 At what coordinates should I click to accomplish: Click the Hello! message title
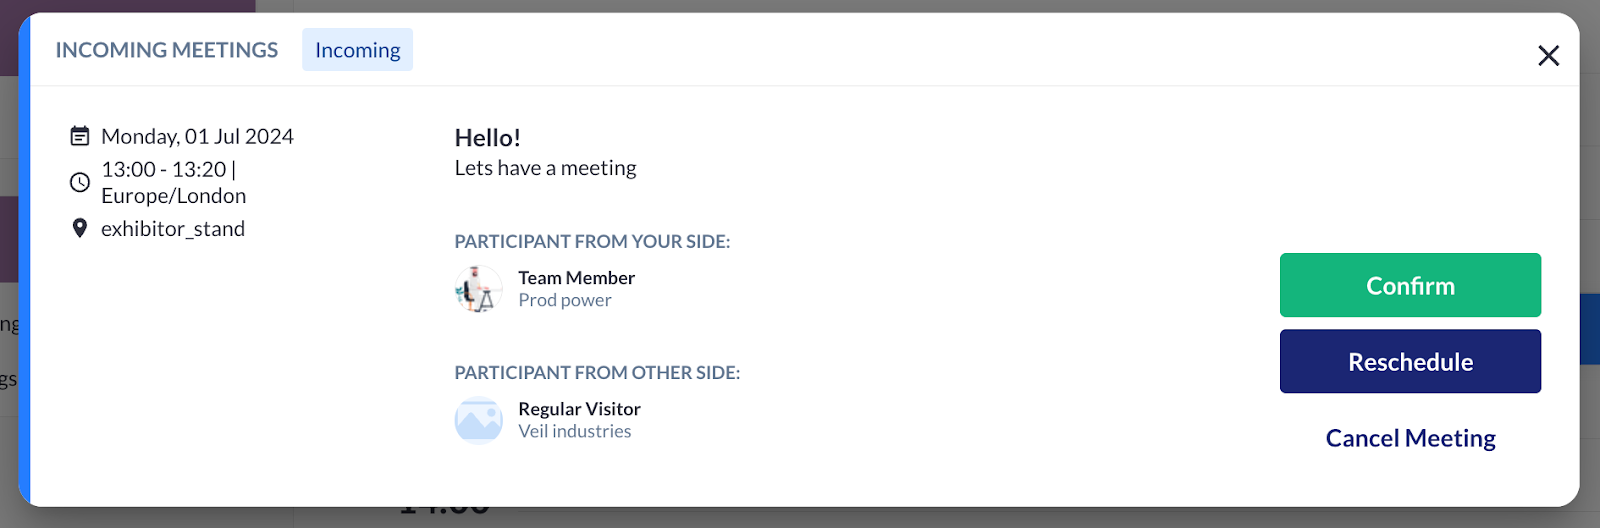point(488,138)
